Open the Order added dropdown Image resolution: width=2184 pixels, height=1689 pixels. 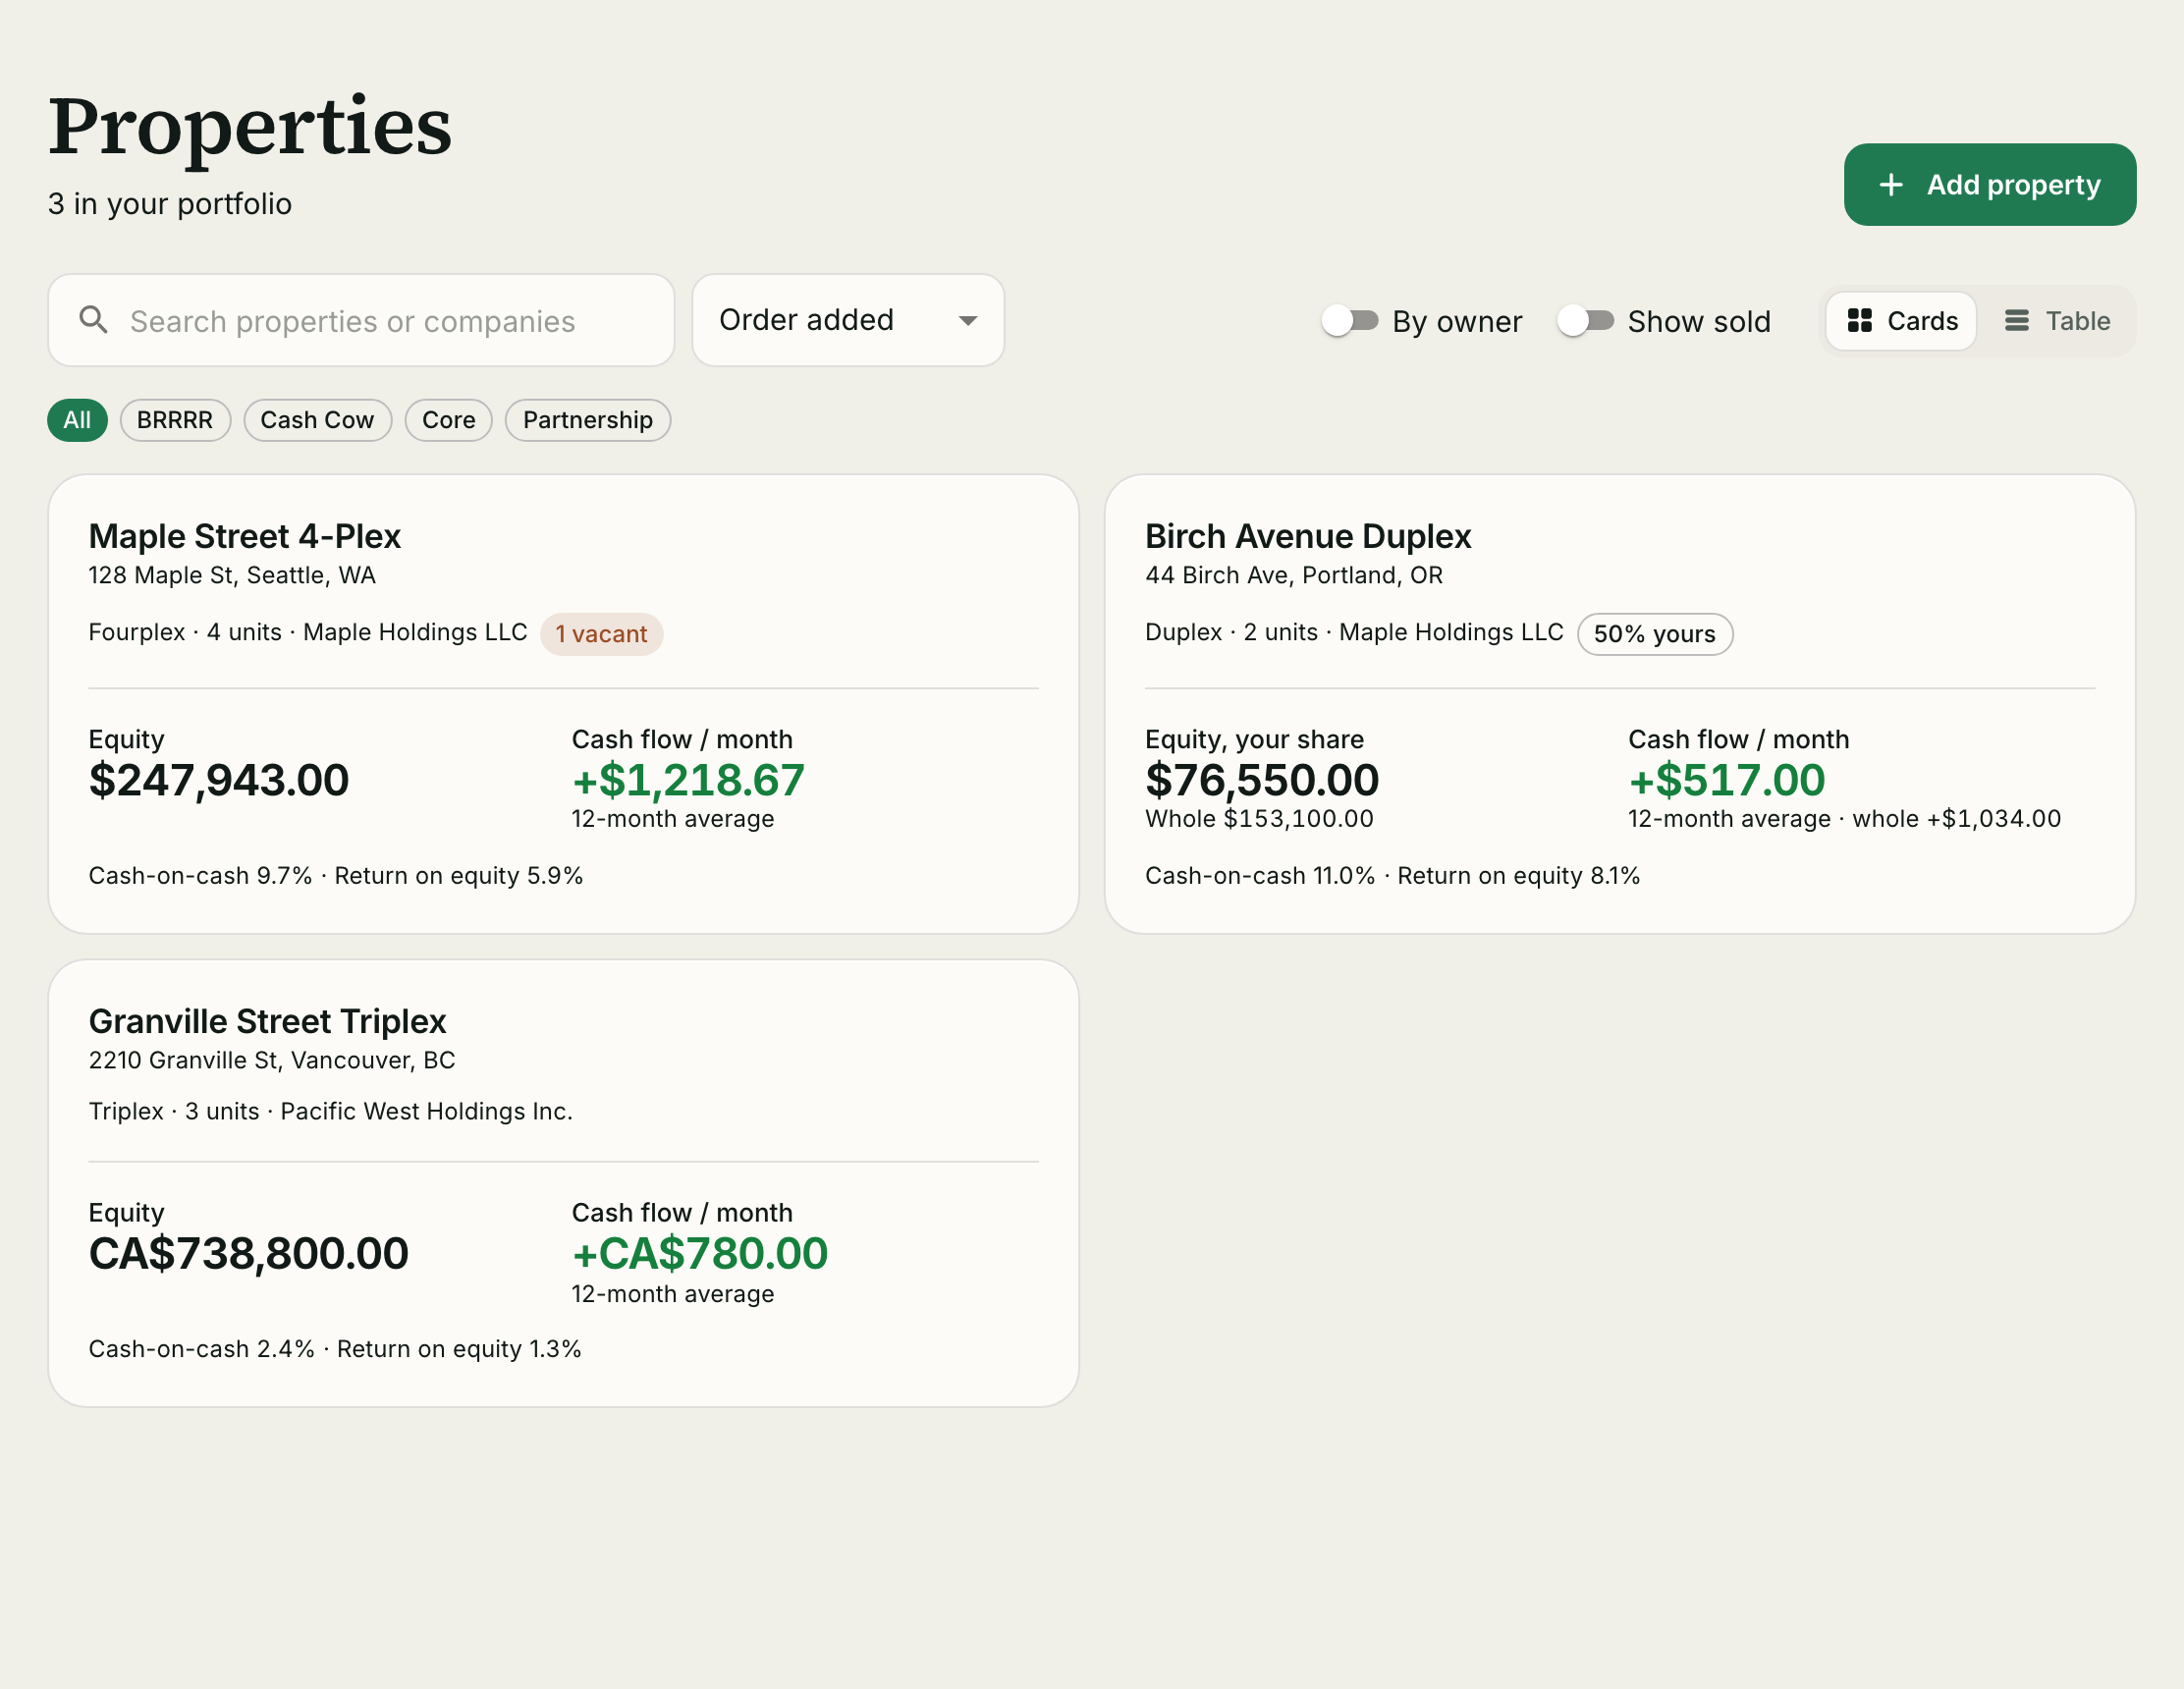click(x=848, y=320)
